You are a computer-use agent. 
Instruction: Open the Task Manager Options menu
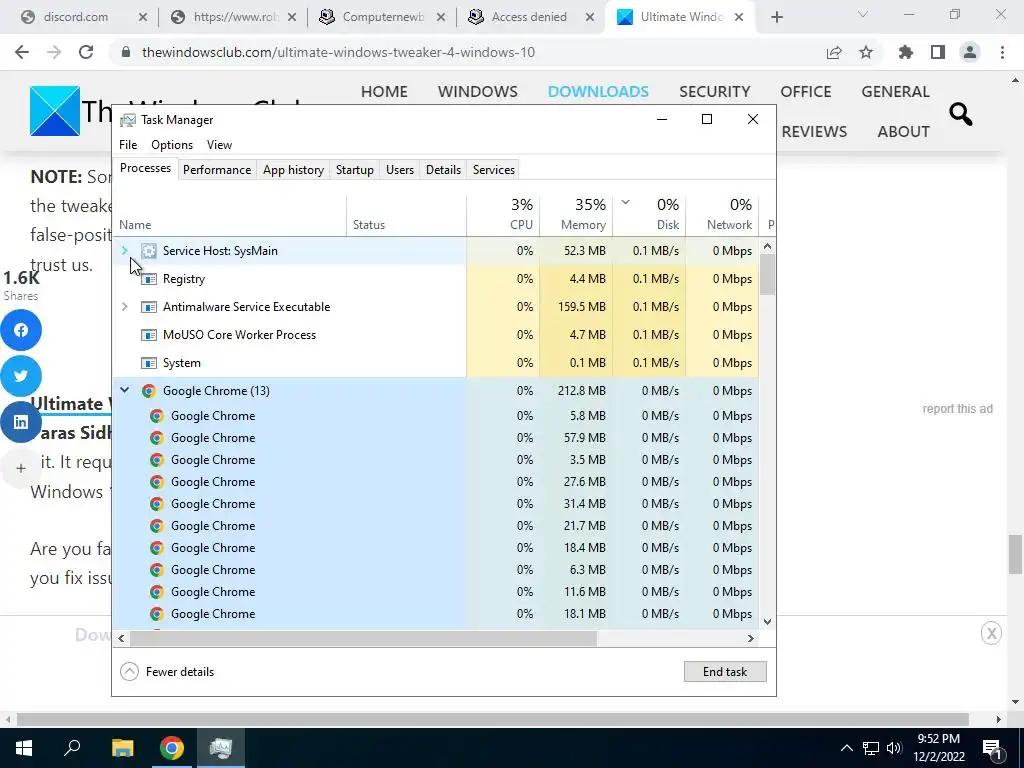tap(172, 145)
